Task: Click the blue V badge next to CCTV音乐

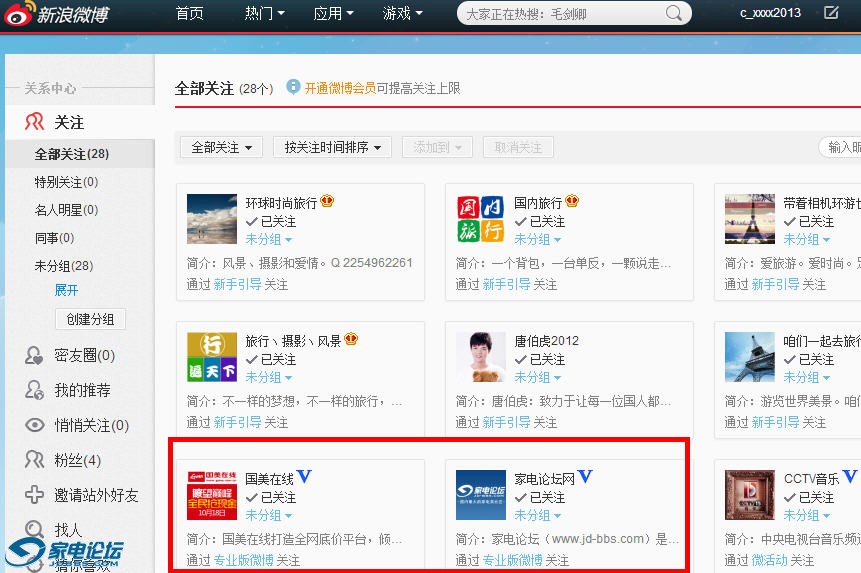Action: click(x=850, y=476)
